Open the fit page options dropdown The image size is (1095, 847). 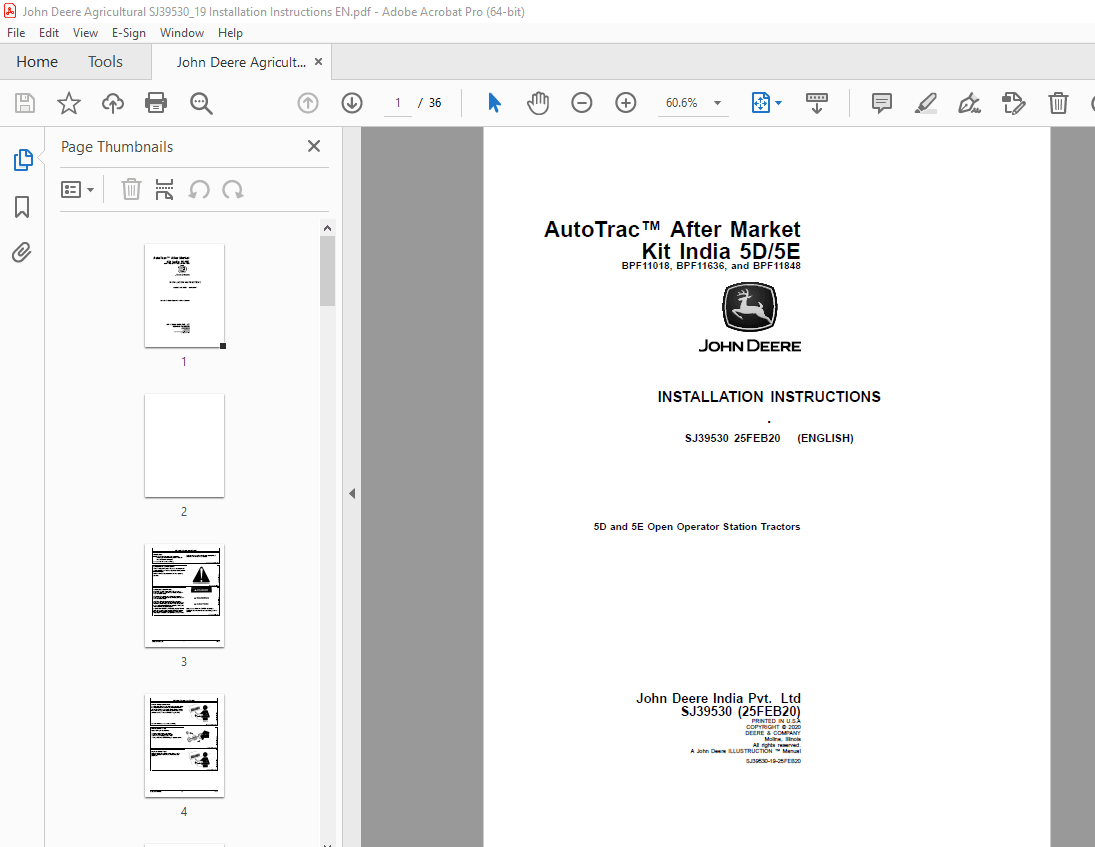(x=767, y=103)
